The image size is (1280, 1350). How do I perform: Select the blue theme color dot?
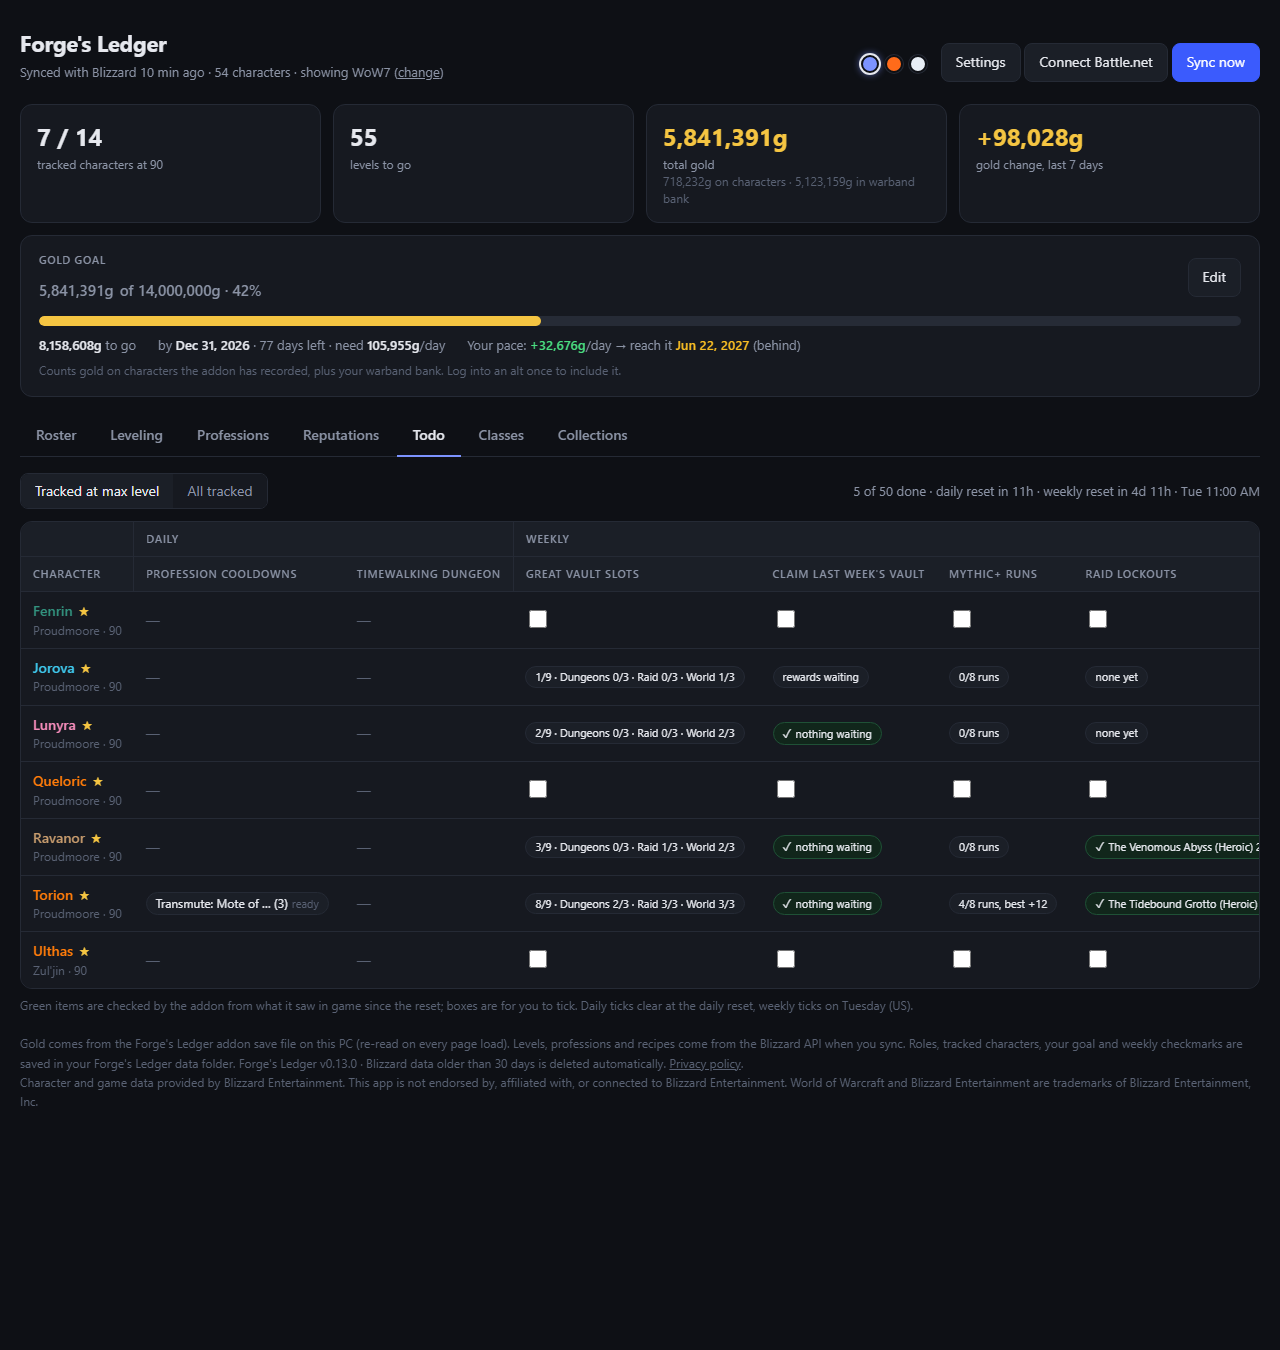click(870, 64)
